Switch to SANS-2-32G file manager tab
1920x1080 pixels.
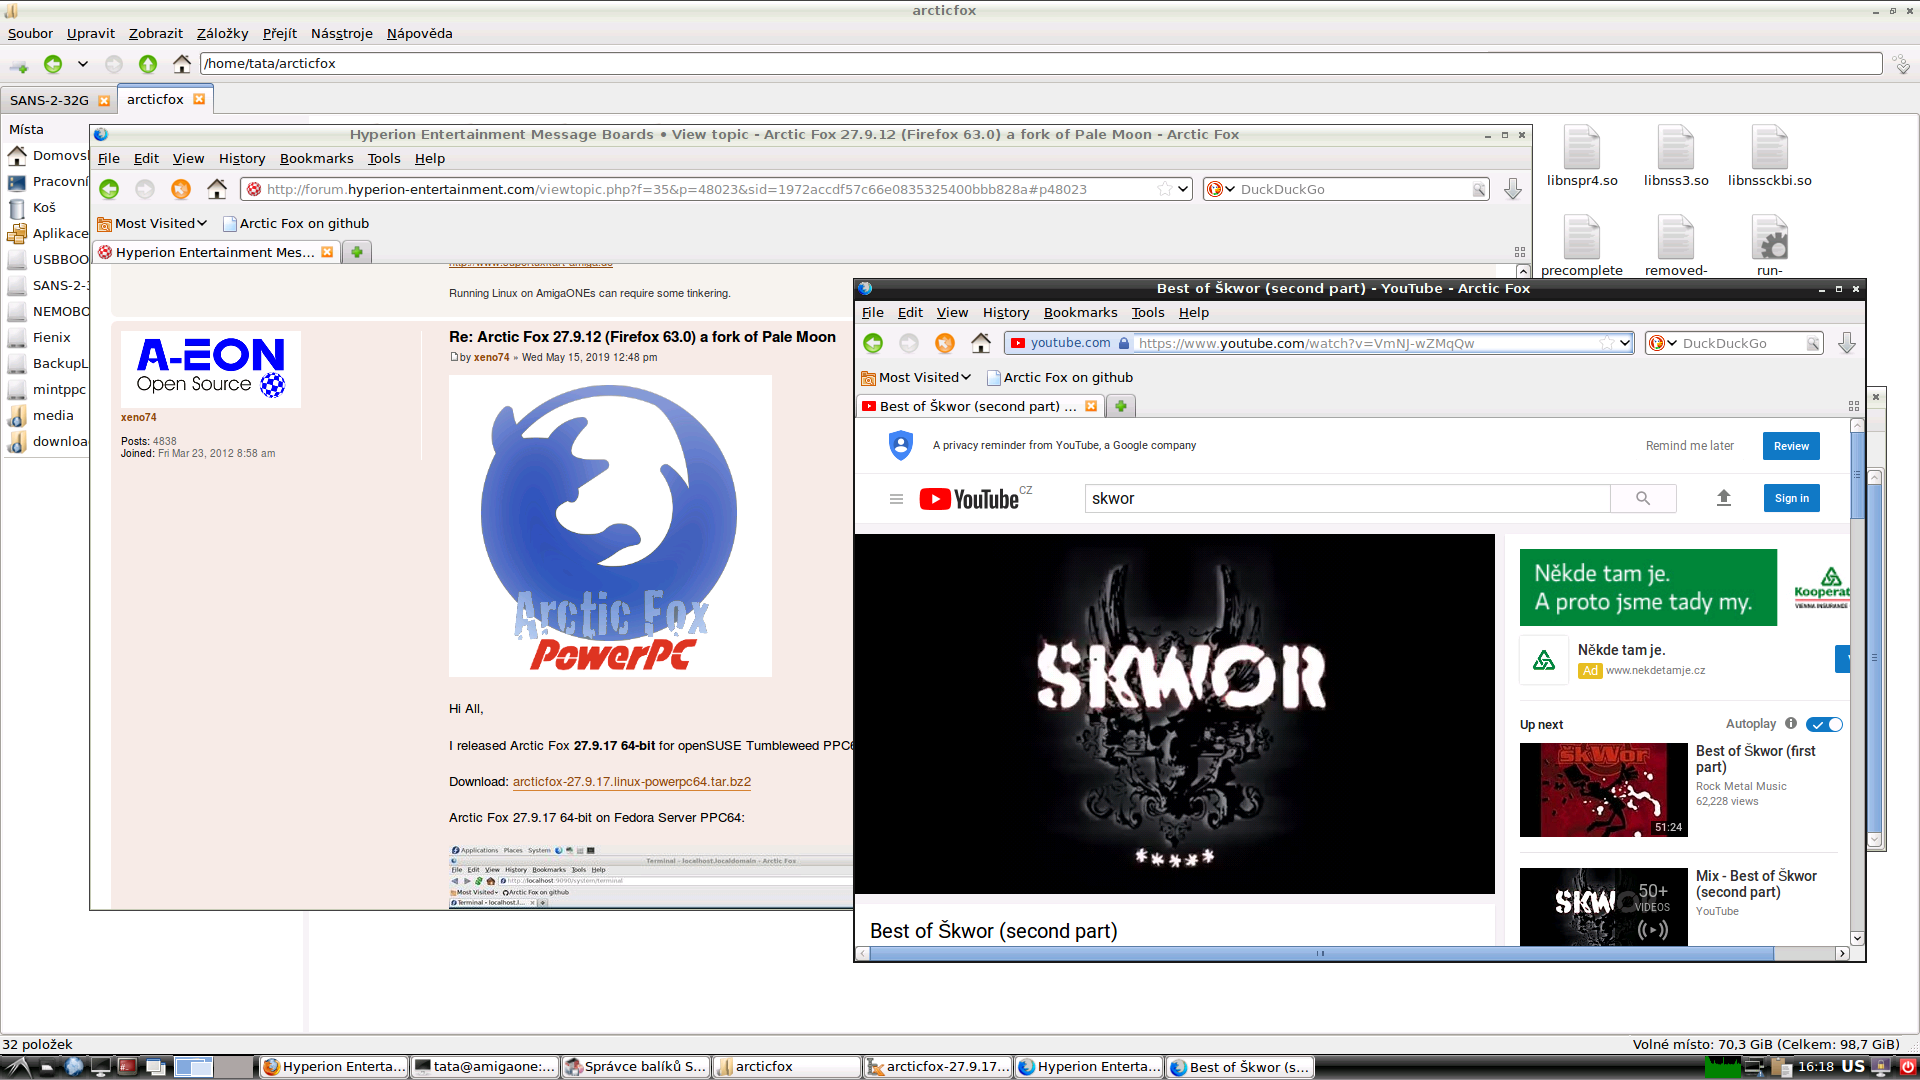pyautogui.click(x=50, y=100)
